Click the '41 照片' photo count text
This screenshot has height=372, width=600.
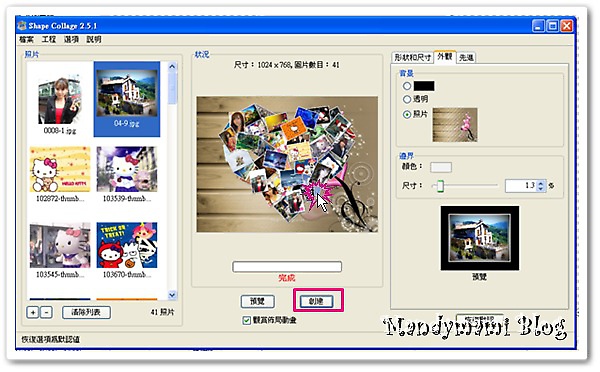(x=162, y=312)
